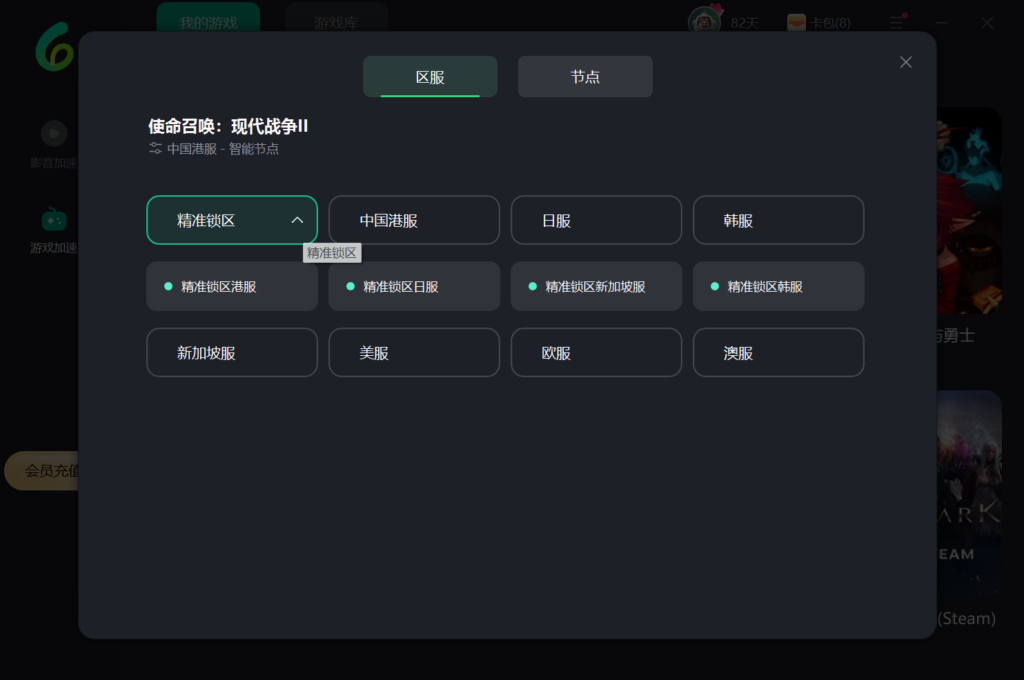Click the 影音加速 play icon in the sidebar
This screenshot has width=1024, height=680.
point(54,133)
